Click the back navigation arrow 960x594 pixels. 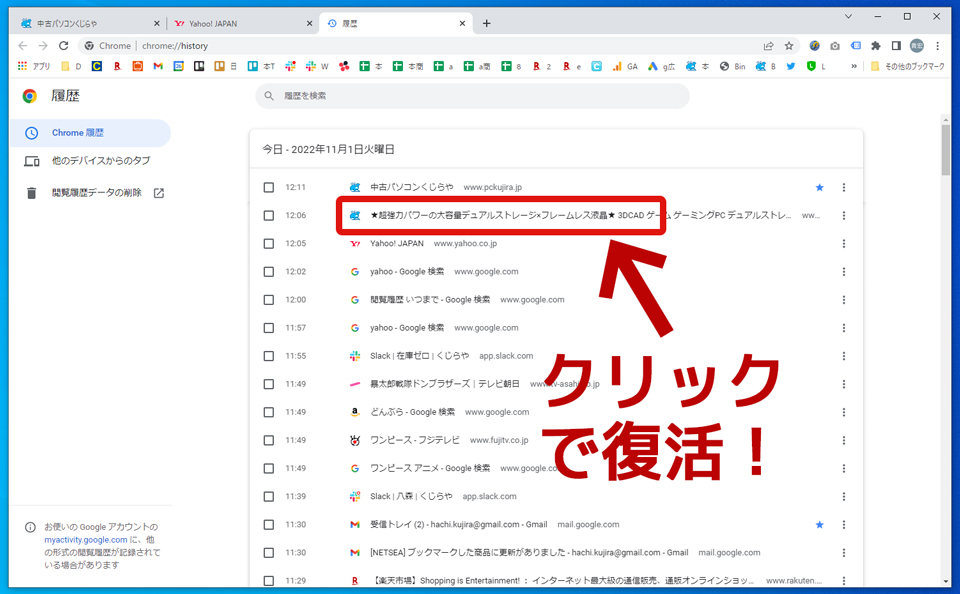pos(22,45)
